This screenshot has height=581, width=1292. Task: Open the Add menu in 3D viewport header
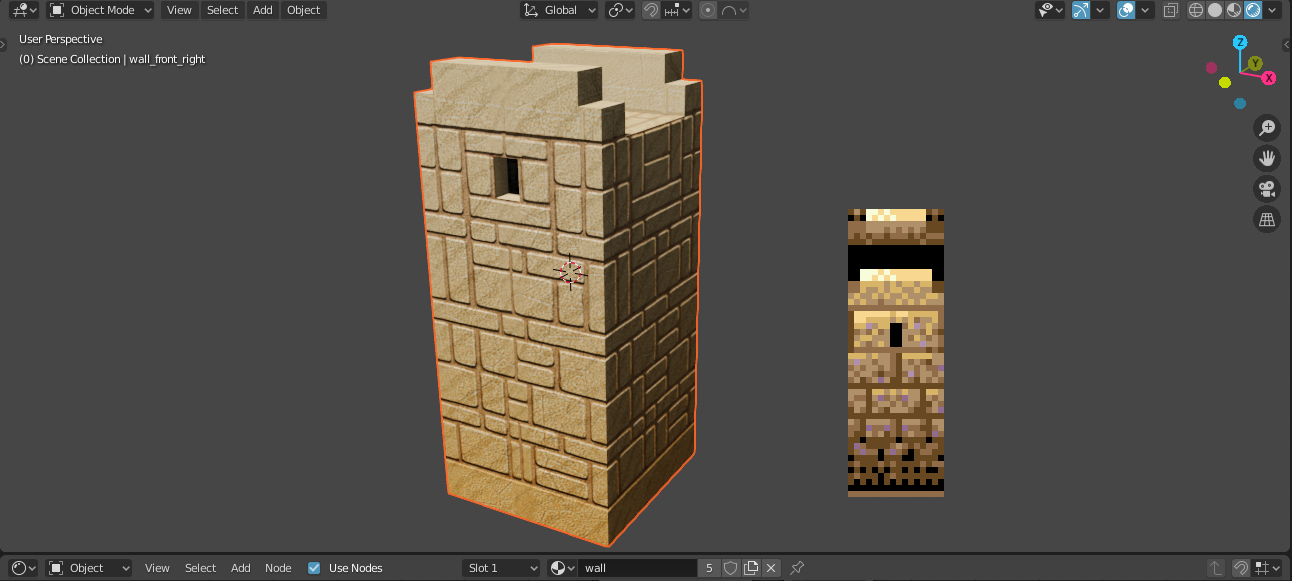(x=262, y=10)
